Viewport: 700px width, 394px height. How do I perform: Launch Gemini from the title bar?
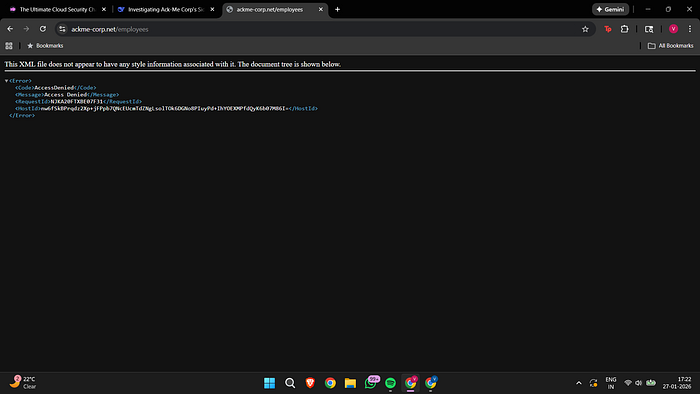pyautogui.click(x=610, y=9)
